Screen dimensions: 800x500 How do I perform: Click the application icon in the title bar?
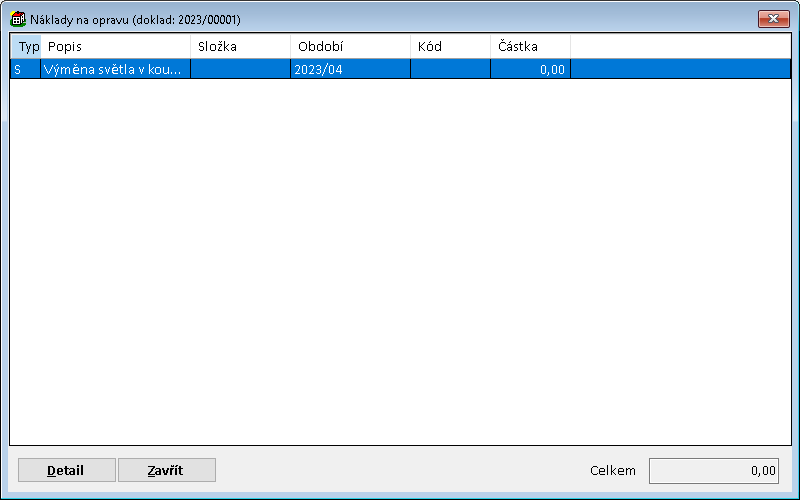tap(18, 19)
